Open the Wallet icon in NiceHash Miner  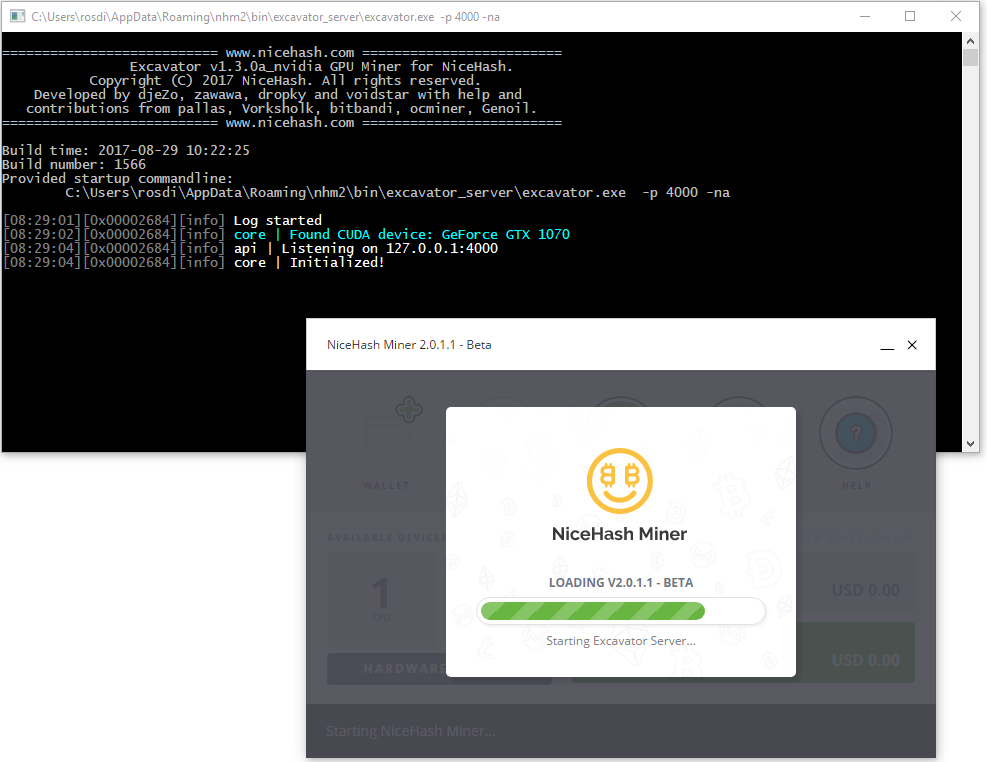click(386, 435)
